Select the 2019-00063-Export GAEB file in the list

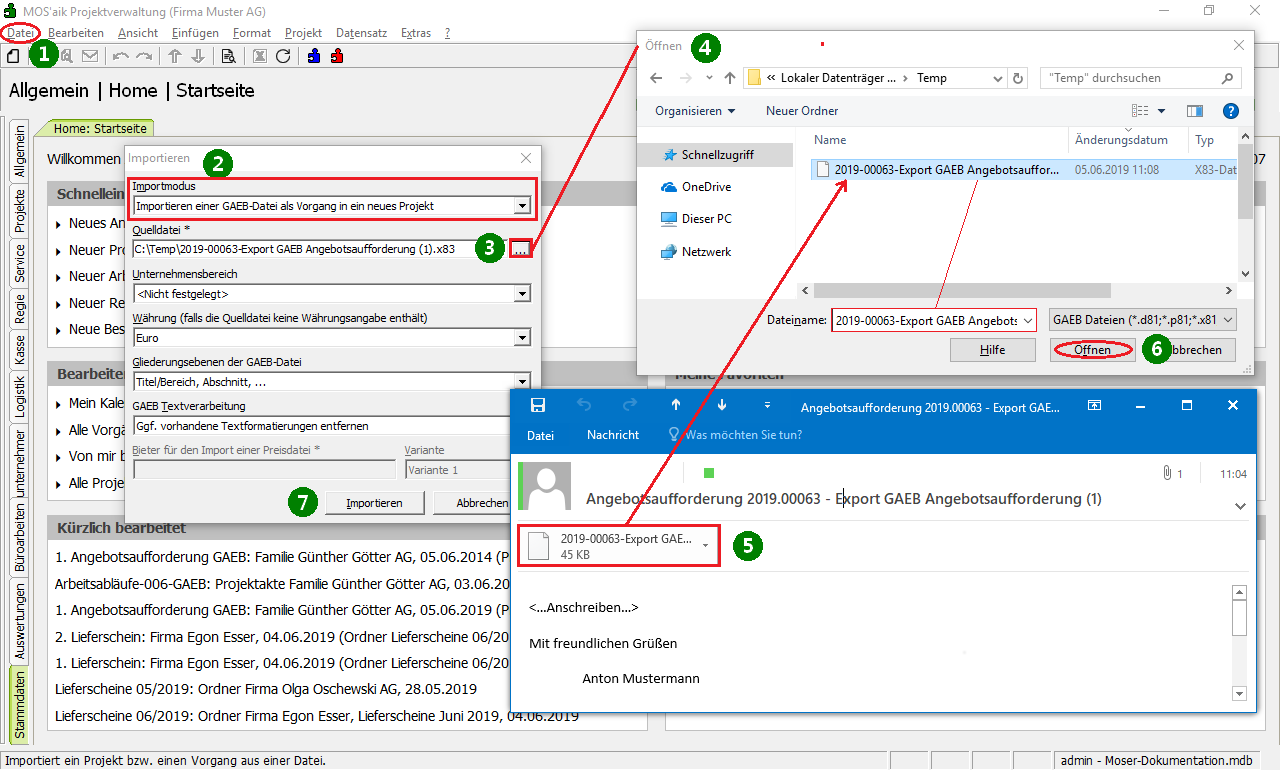pyautogui.click(x=945, y=170)
